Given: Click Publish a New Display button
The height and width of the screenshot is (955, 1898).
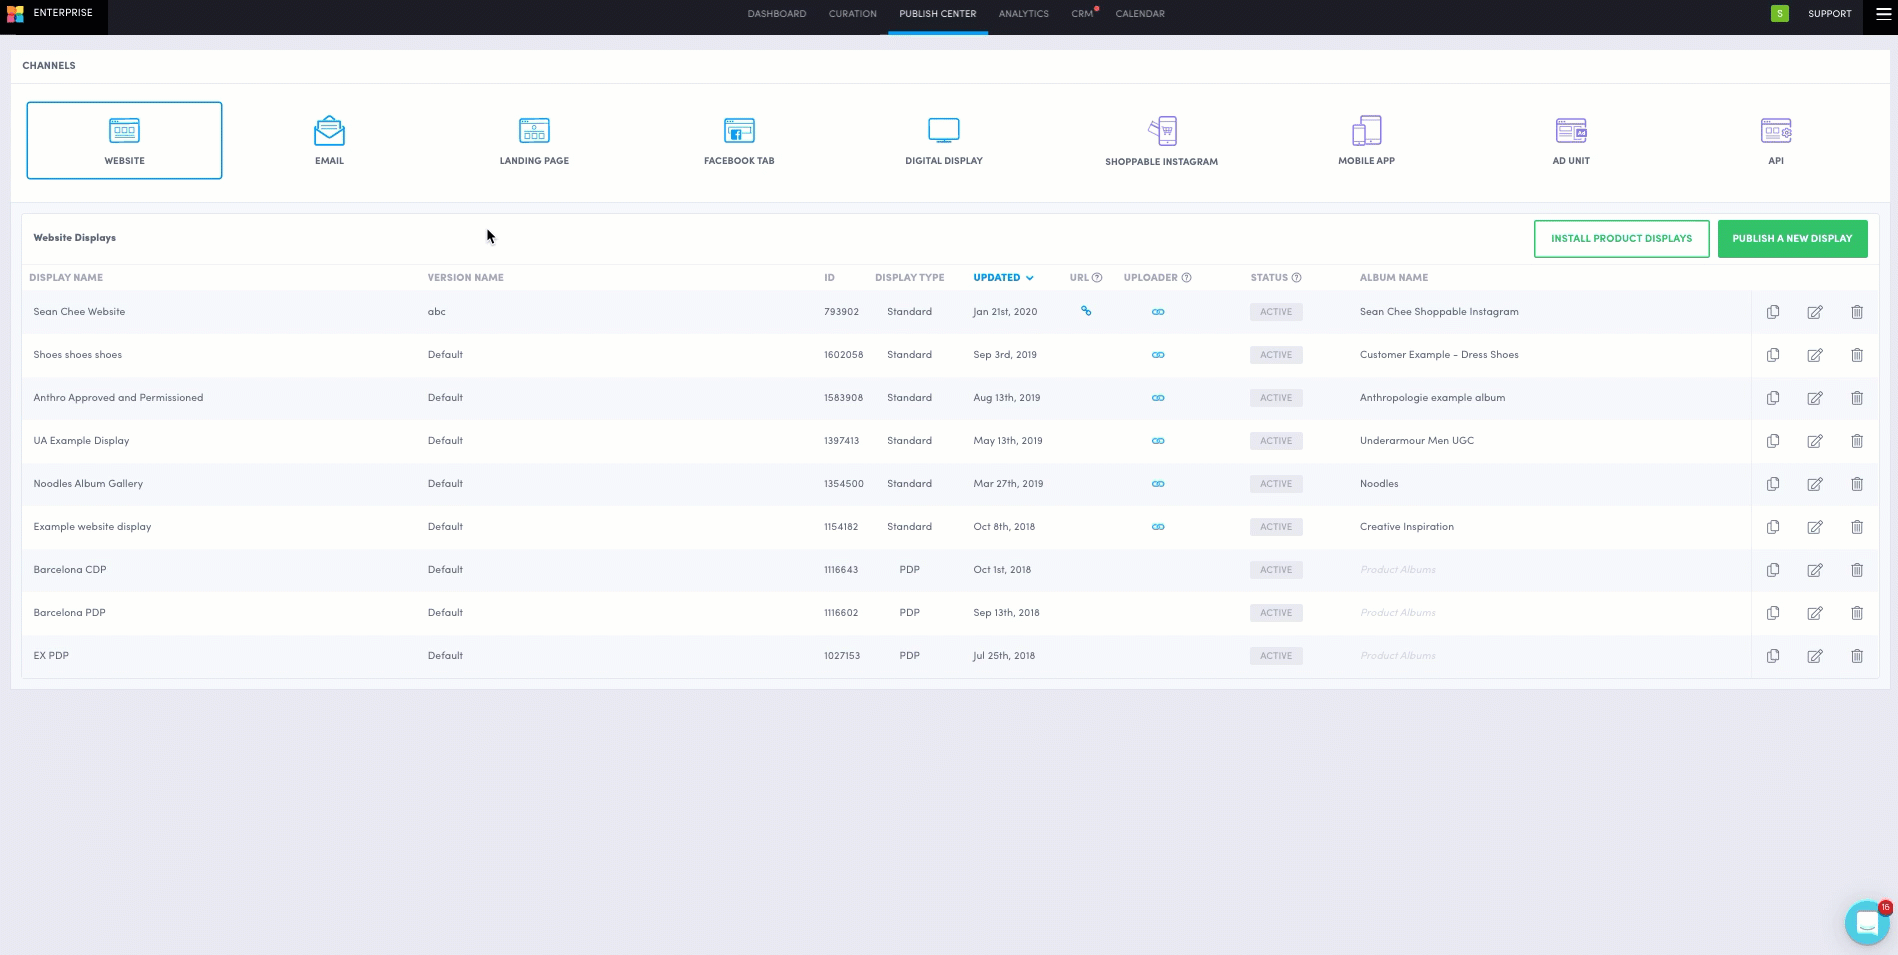Looking at the screenshot, I should (1792, 239).
